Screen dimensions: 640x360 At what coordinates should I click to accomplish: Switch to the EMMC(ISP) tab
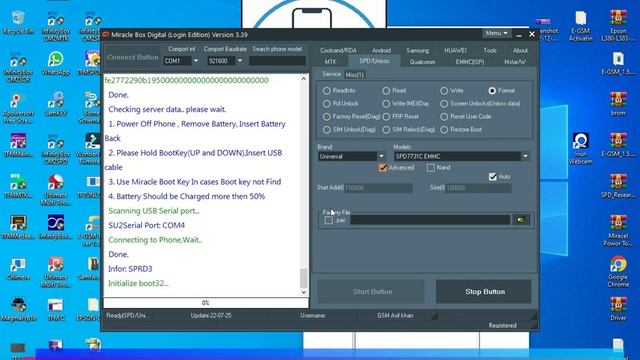point(470,62)
